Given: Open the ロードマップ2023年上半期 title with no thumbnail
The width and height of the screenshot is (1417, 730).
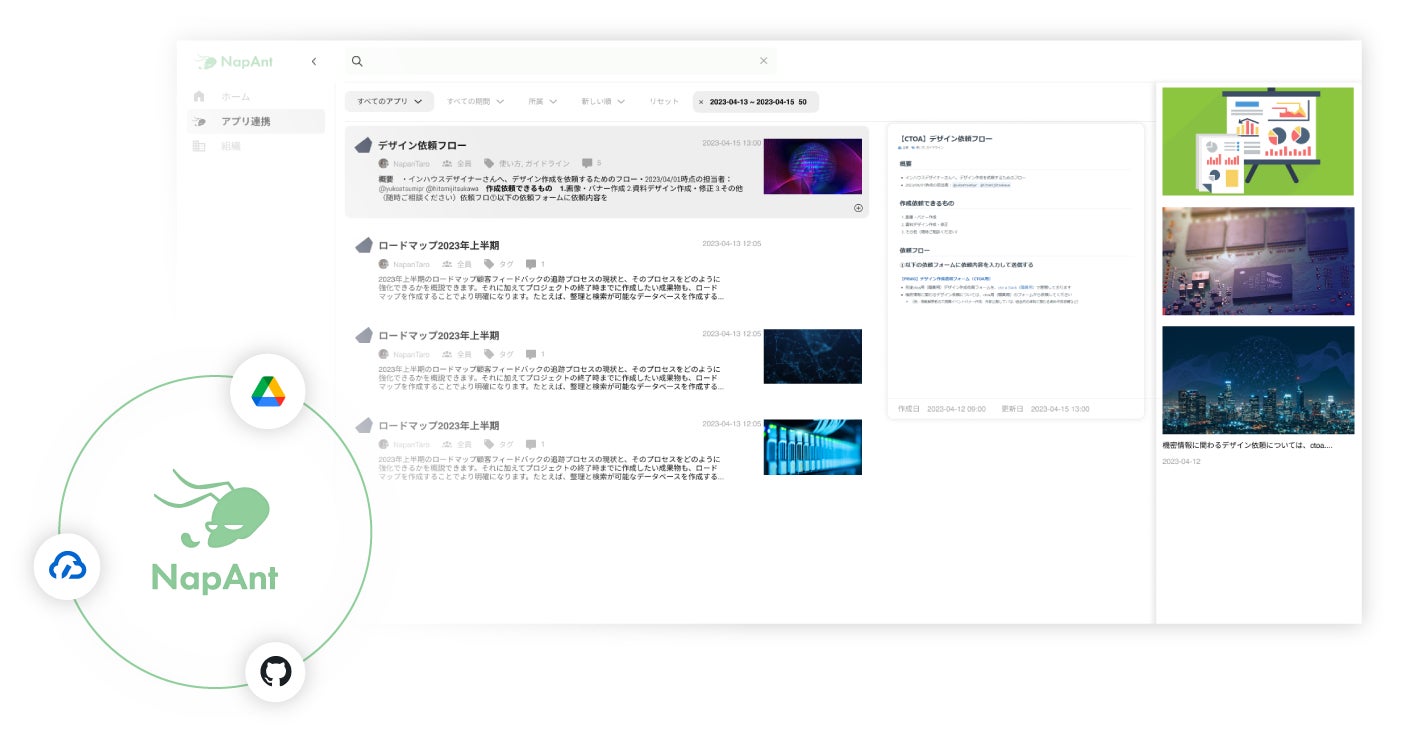Looking at the screenshot, I should [x=438, y=246].
